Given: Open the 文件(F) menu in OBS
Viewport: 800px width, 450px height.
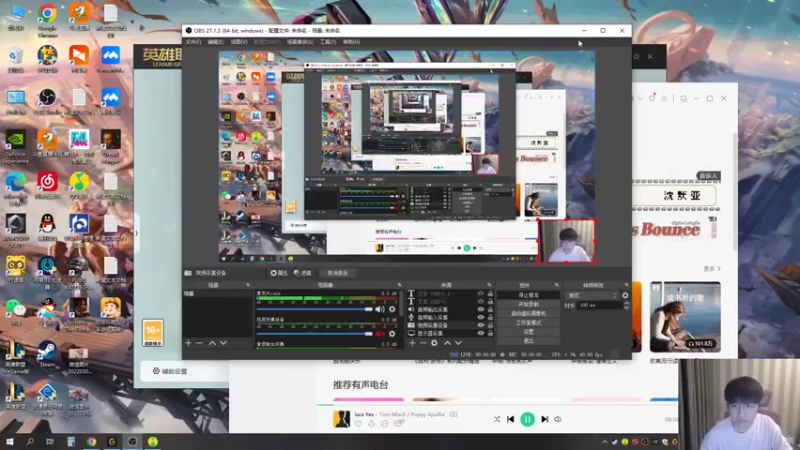Looking at the screenshot, I should [x=193, y=42].
